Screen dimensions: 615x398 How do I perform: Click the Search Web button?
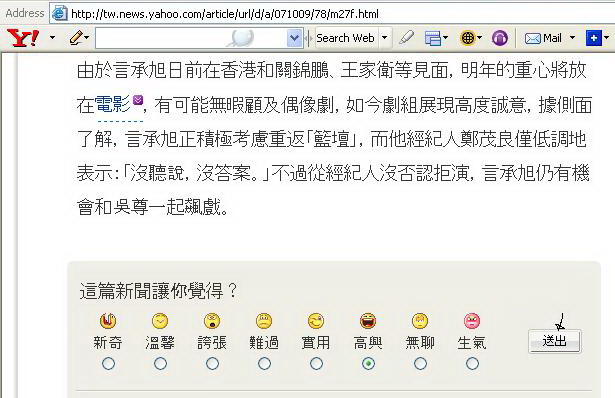click(x=345, y=38)
